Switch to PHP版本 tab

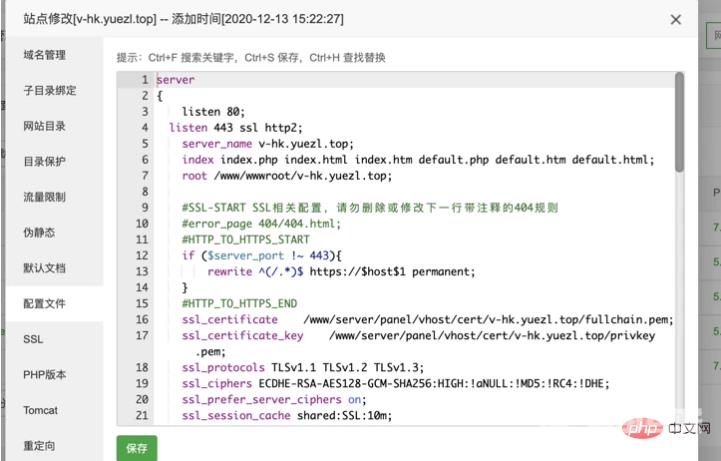44,375
